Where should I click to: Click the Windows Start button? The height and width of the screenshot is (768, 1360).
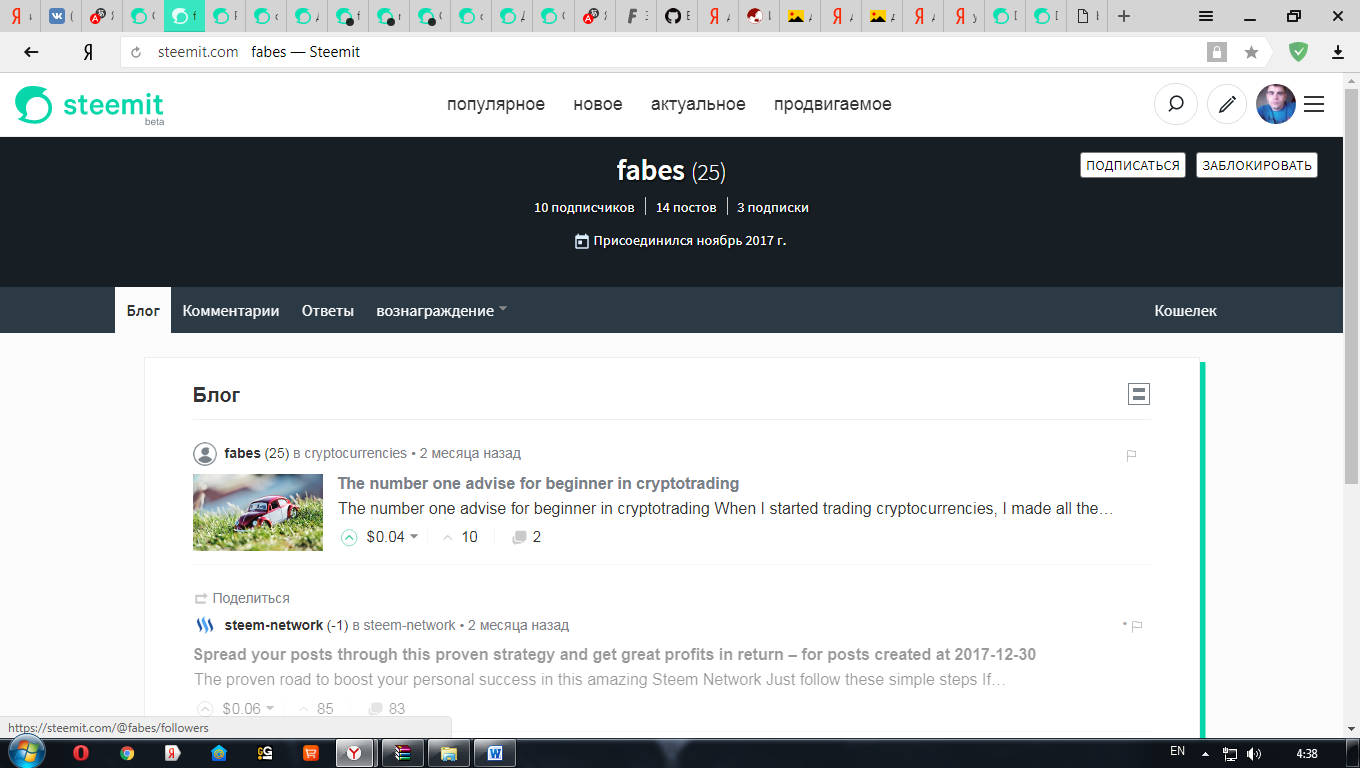[26, 752]
